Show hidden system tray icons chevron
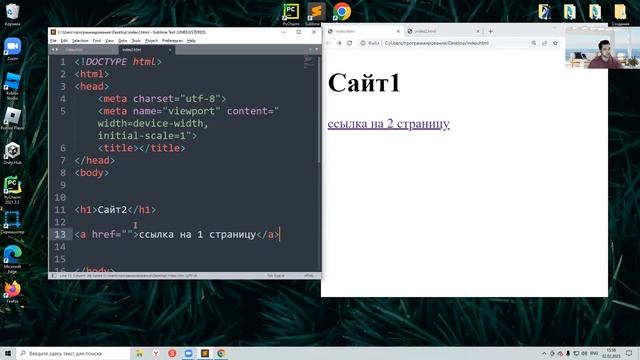Screen dimensions: 640x360 tap(544, 353)
